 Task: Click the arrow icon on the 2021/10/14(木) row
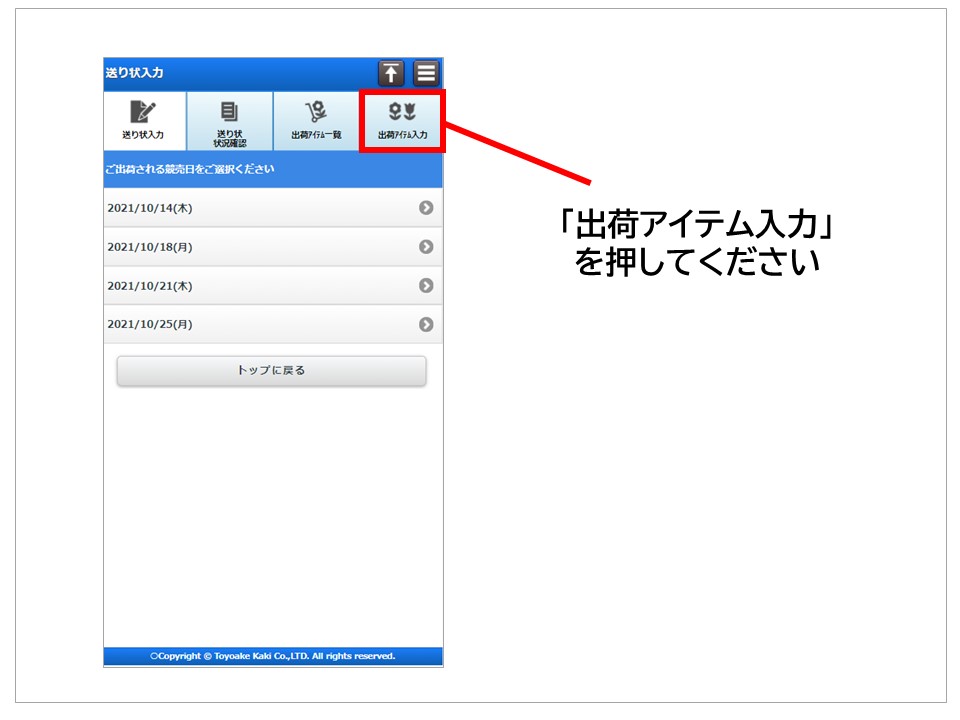coord(426,208)
